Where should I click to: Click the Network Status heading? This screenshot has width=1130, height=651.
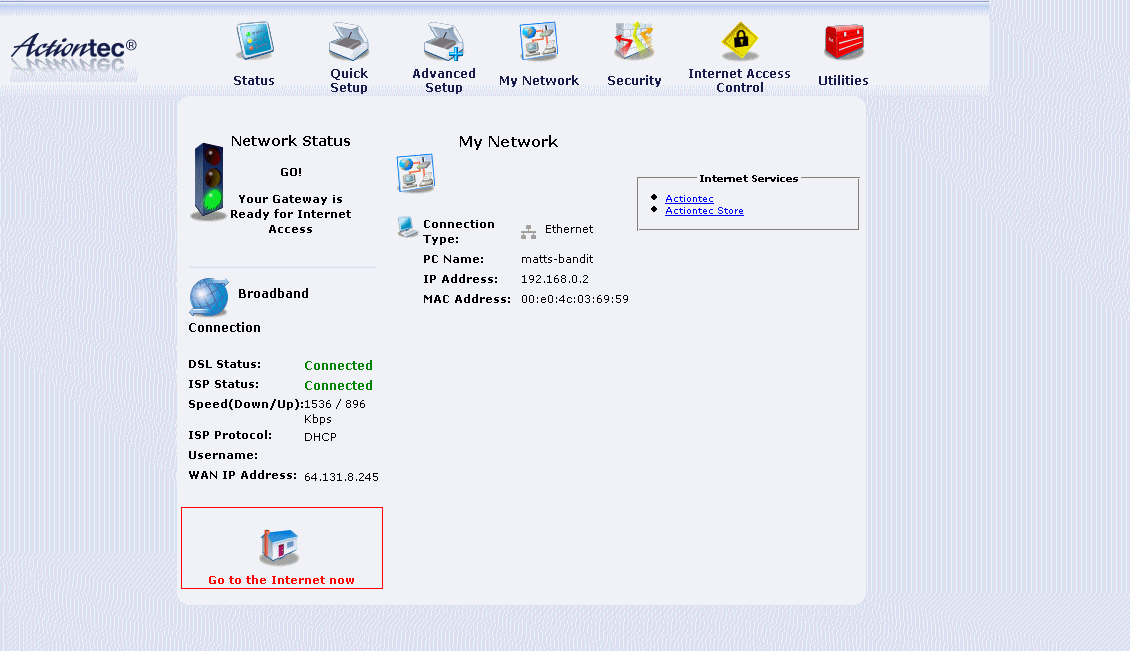(x=290, y=141)
